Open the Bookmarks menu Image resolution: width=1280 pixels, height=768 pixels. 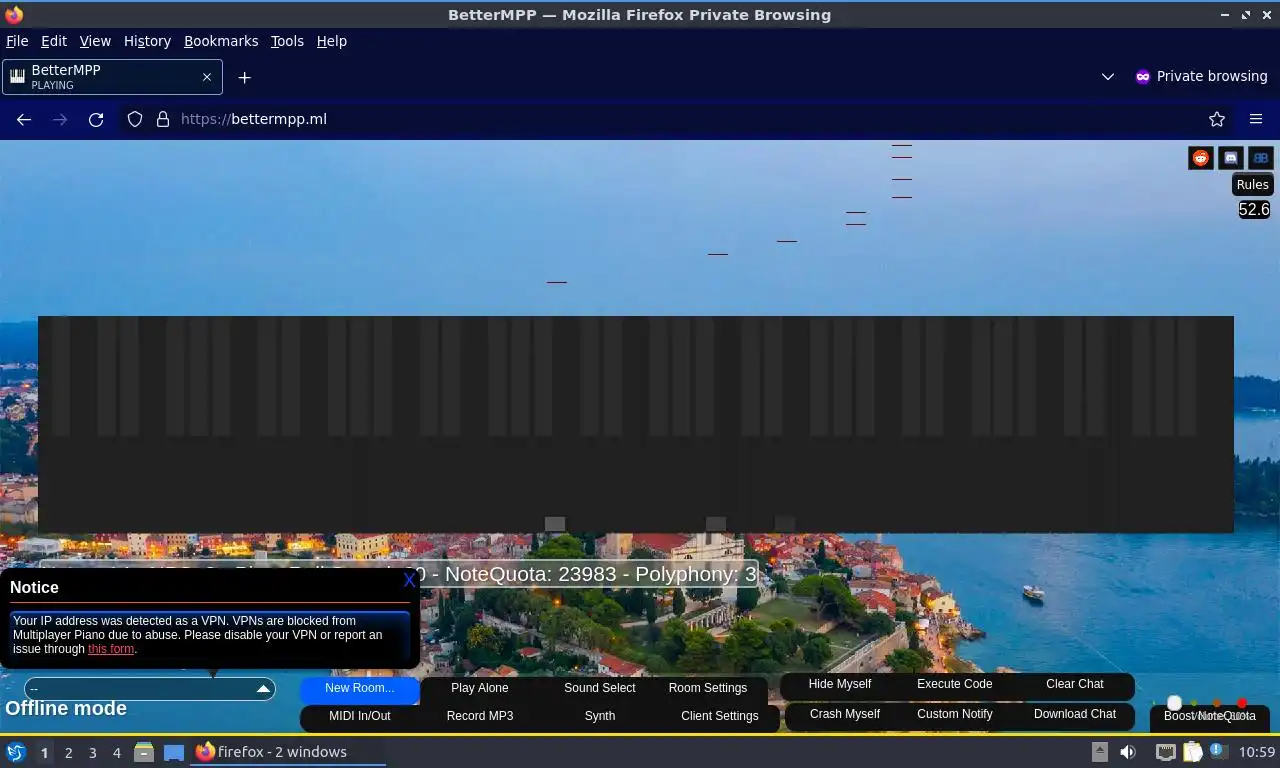[x=221, y=41]
